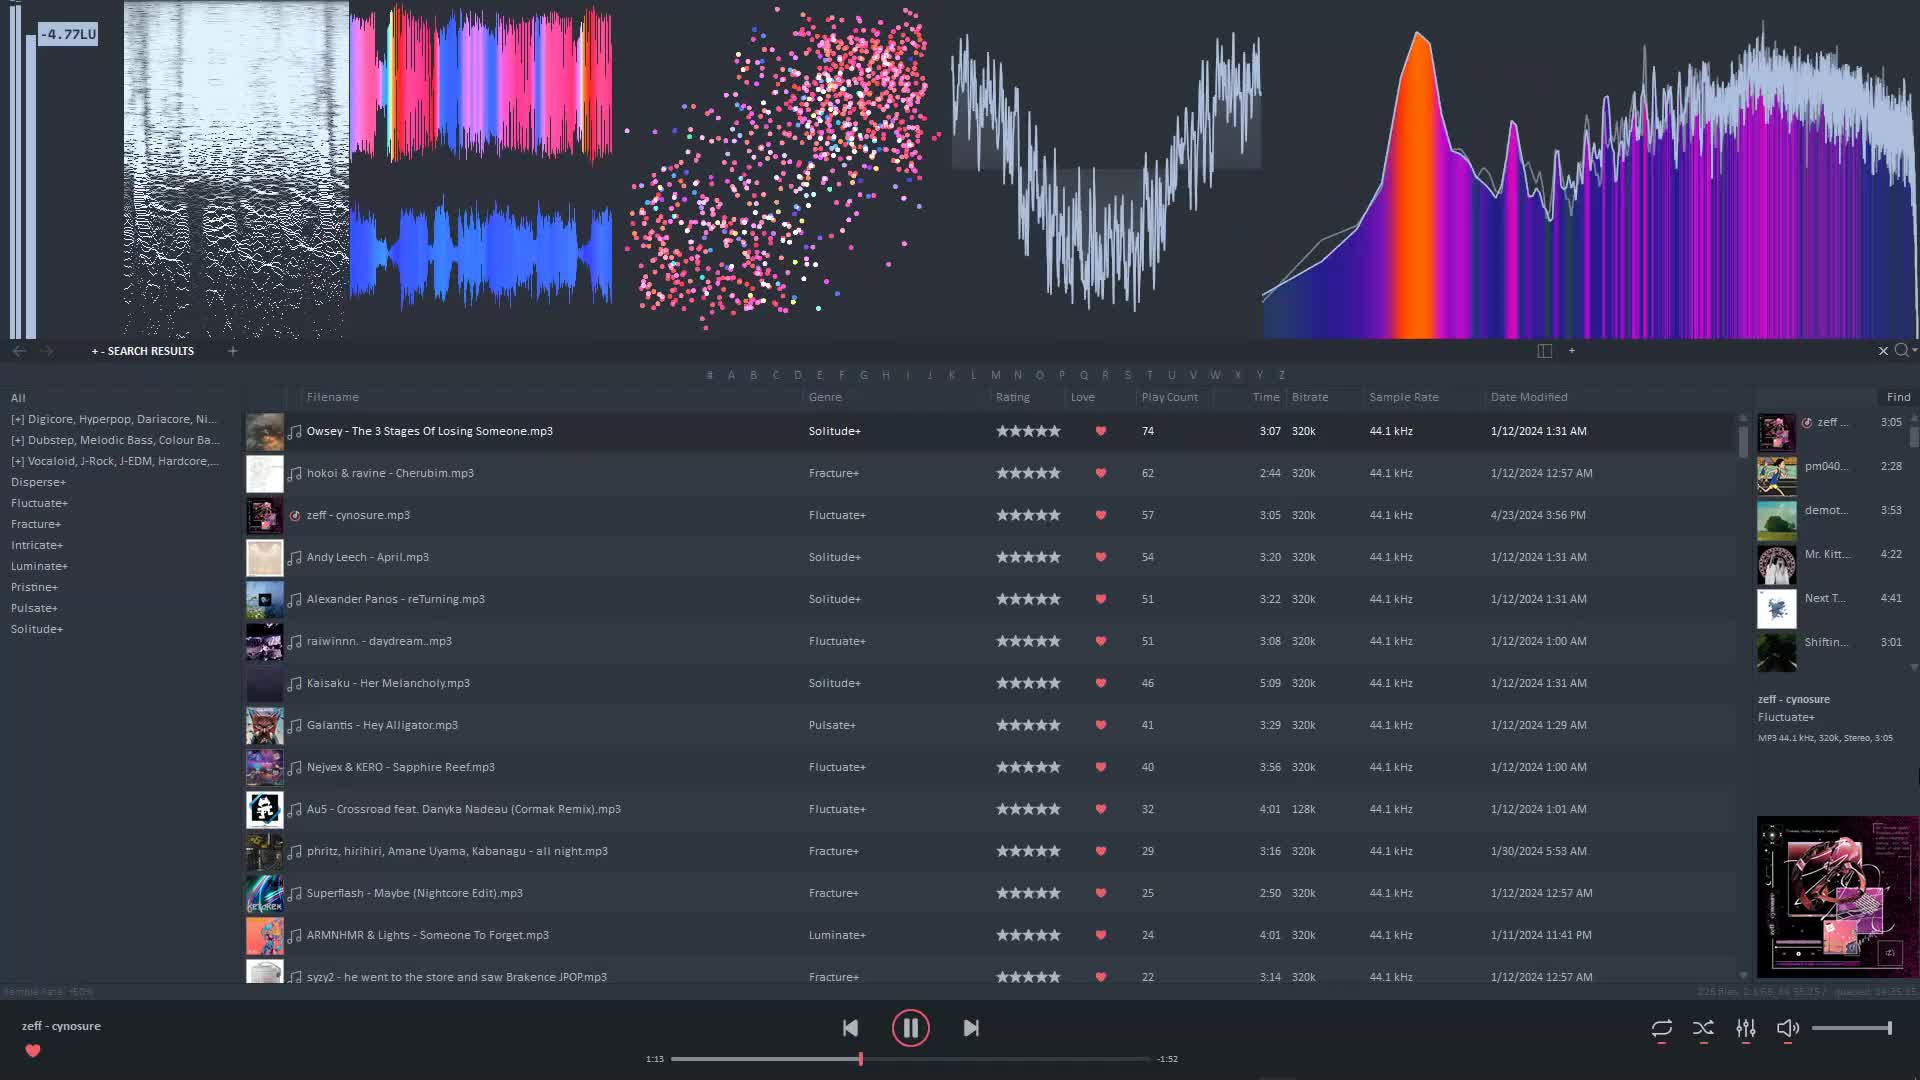Navigate back using the left arrow icon
Screen dimensions: 1920x1080
[x=19, y=351]
